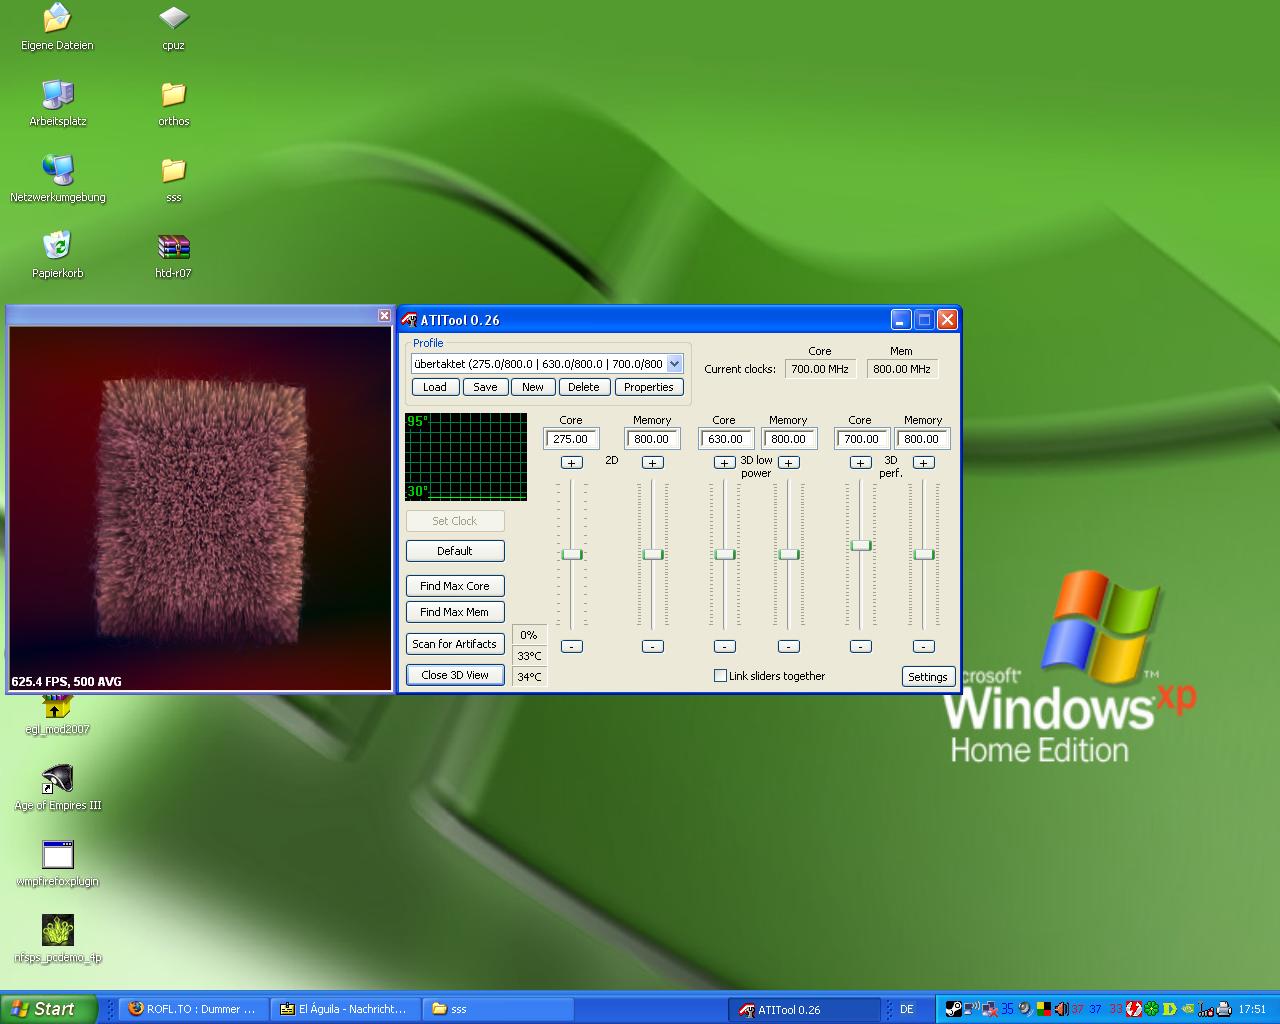Click DE language indicator

(x=907, y=1009)
